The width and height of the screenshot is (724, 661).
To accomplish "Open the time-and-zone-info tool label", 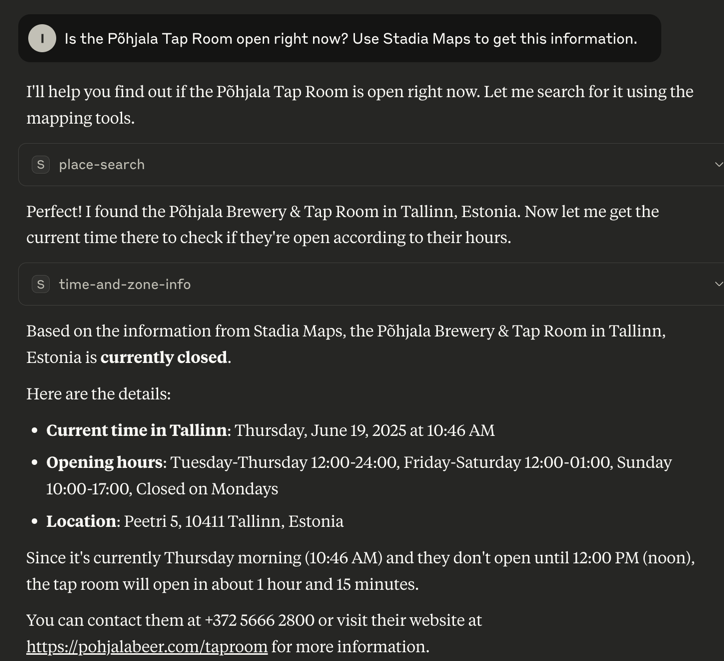I will [125, 284].
